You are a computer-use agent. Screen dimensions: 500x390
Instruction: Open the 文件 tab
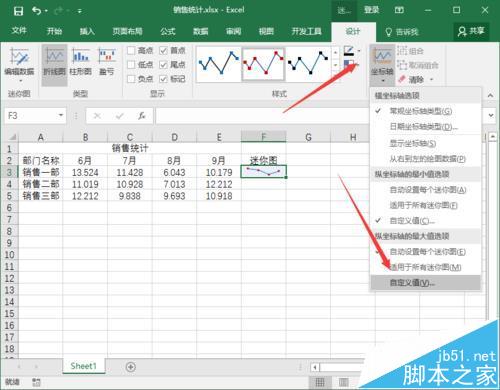coord(19,31)
